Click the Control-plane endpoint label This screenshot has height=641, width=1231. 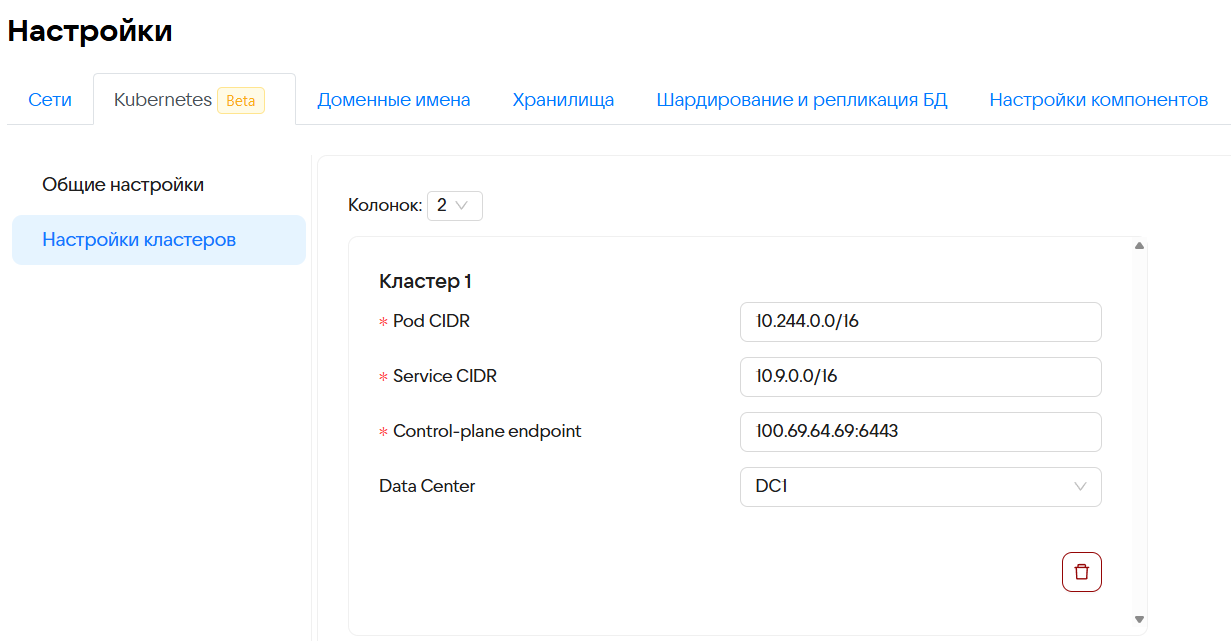click(x=487, y=432)
